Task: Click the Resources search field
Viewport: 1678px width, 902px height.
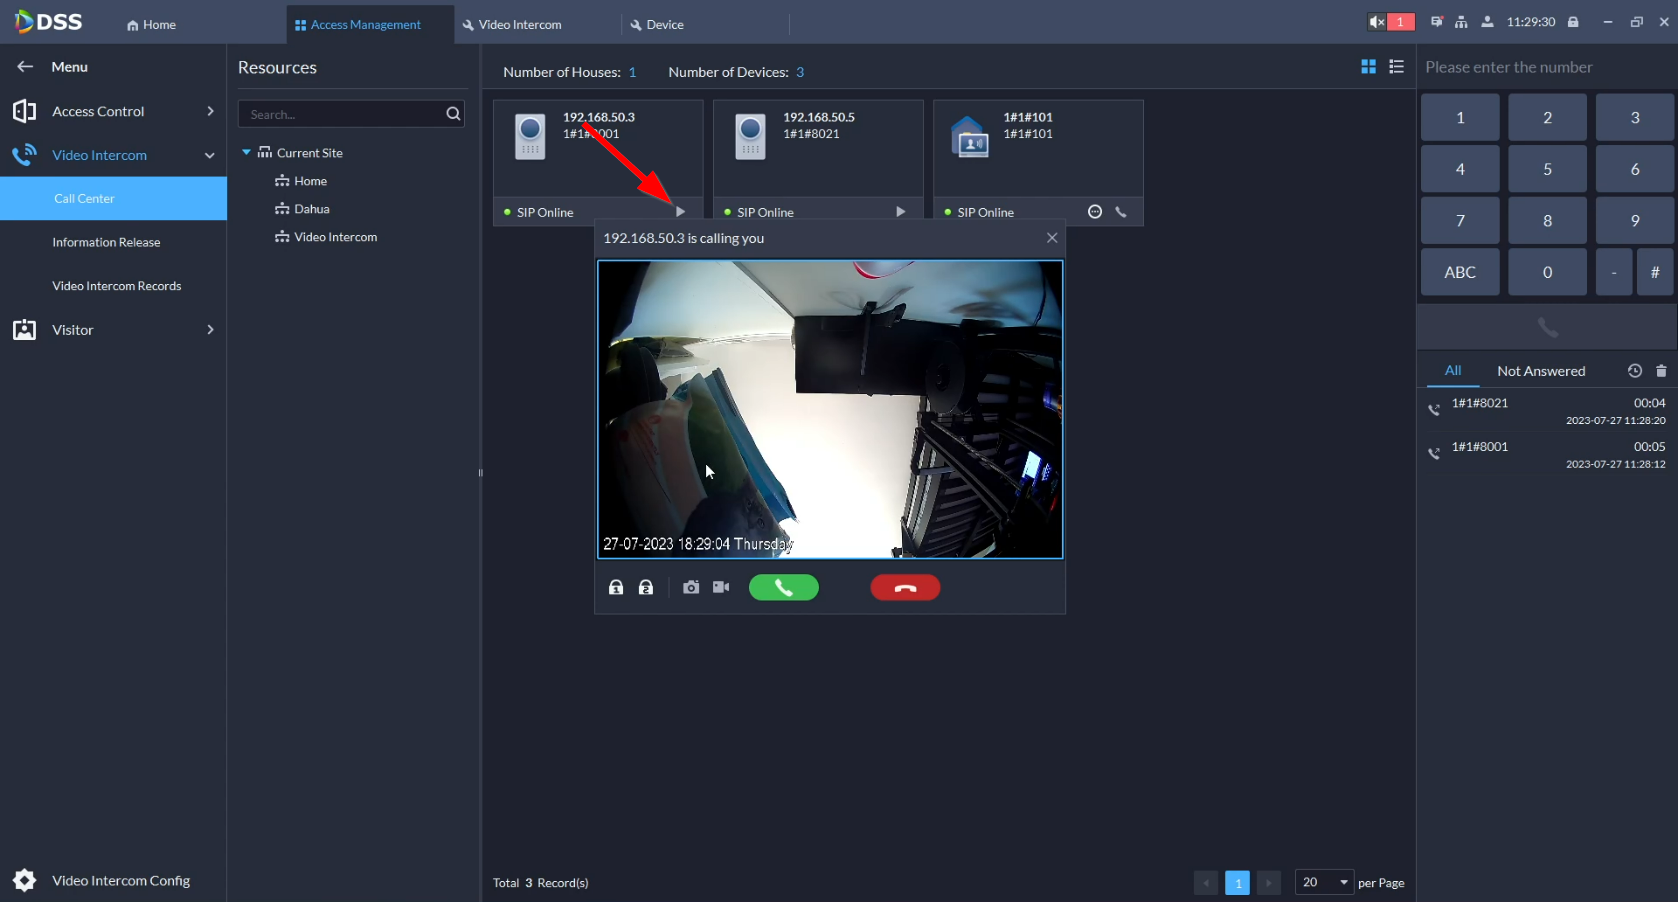Action: click(x=340, y=114)
